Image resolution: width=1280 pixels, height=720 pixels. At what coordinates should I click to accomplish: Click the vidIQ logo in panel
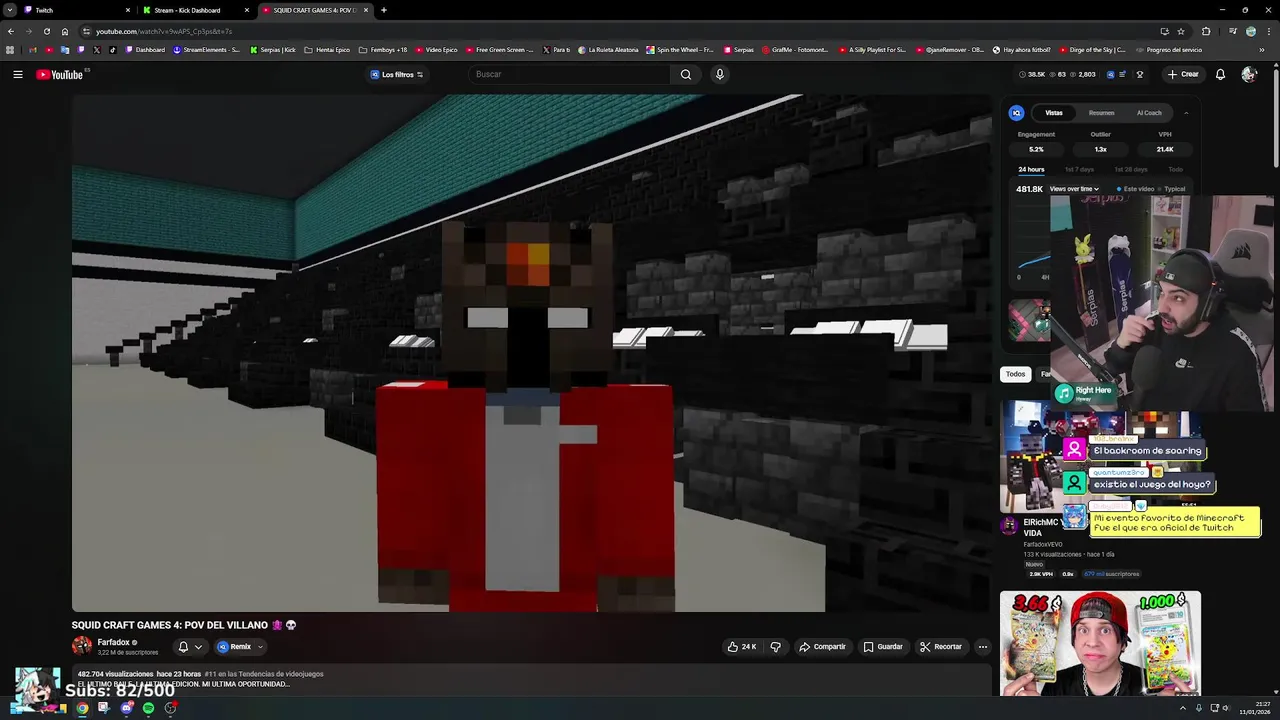pyautogui.click(x=1016, y=113)
